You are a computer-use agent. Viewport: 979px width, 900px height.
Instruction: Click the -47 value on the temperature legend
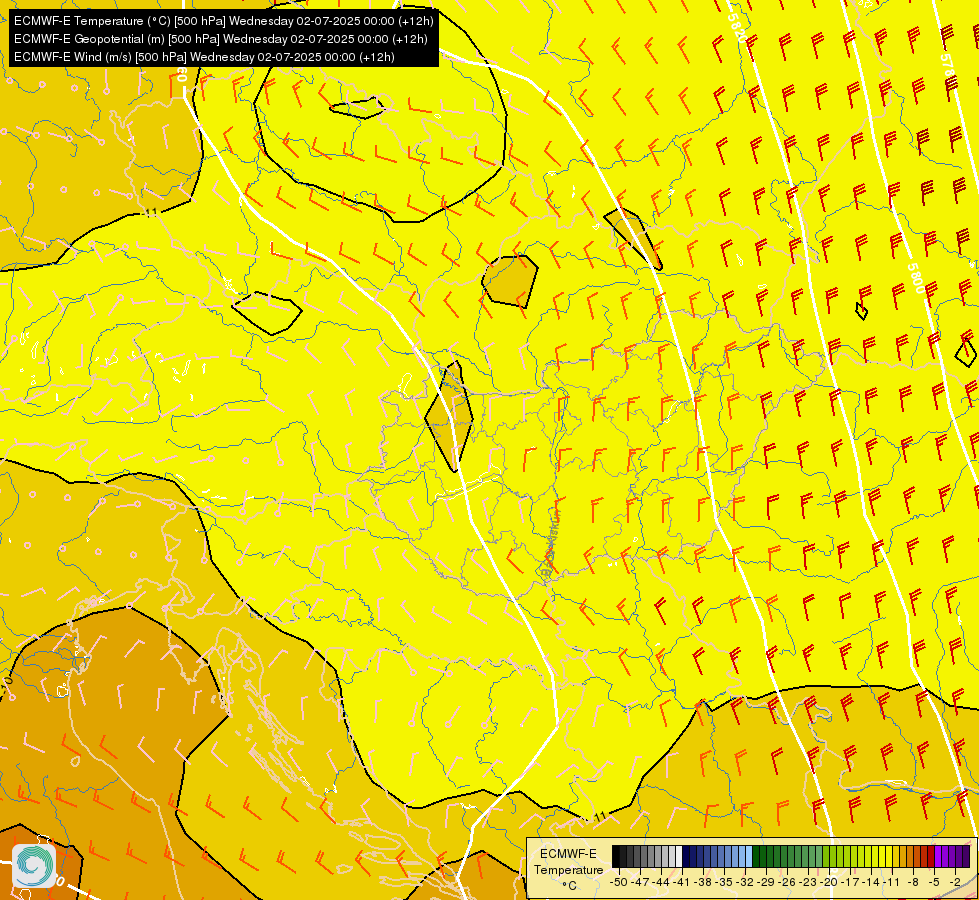pyautogui.click(x=639, y=882)
